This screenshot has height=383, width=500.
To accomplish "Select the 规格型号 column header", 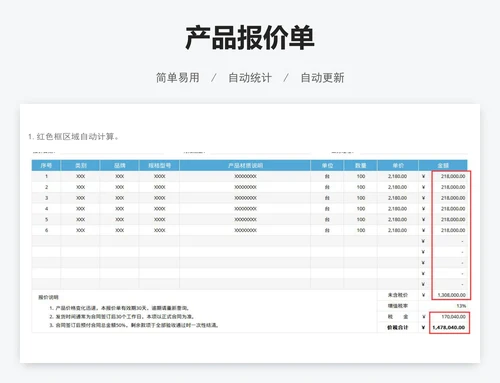I will click(159, 165).
